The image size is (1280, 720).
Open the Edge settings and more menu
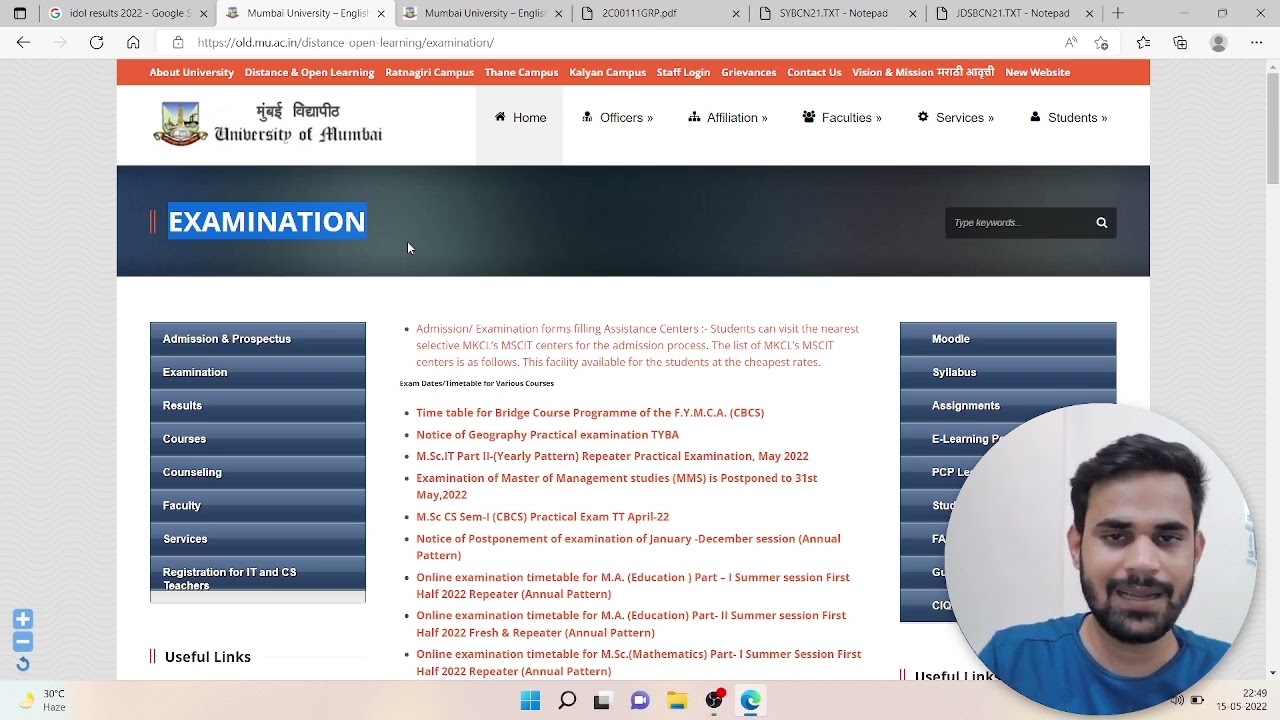1256,42
